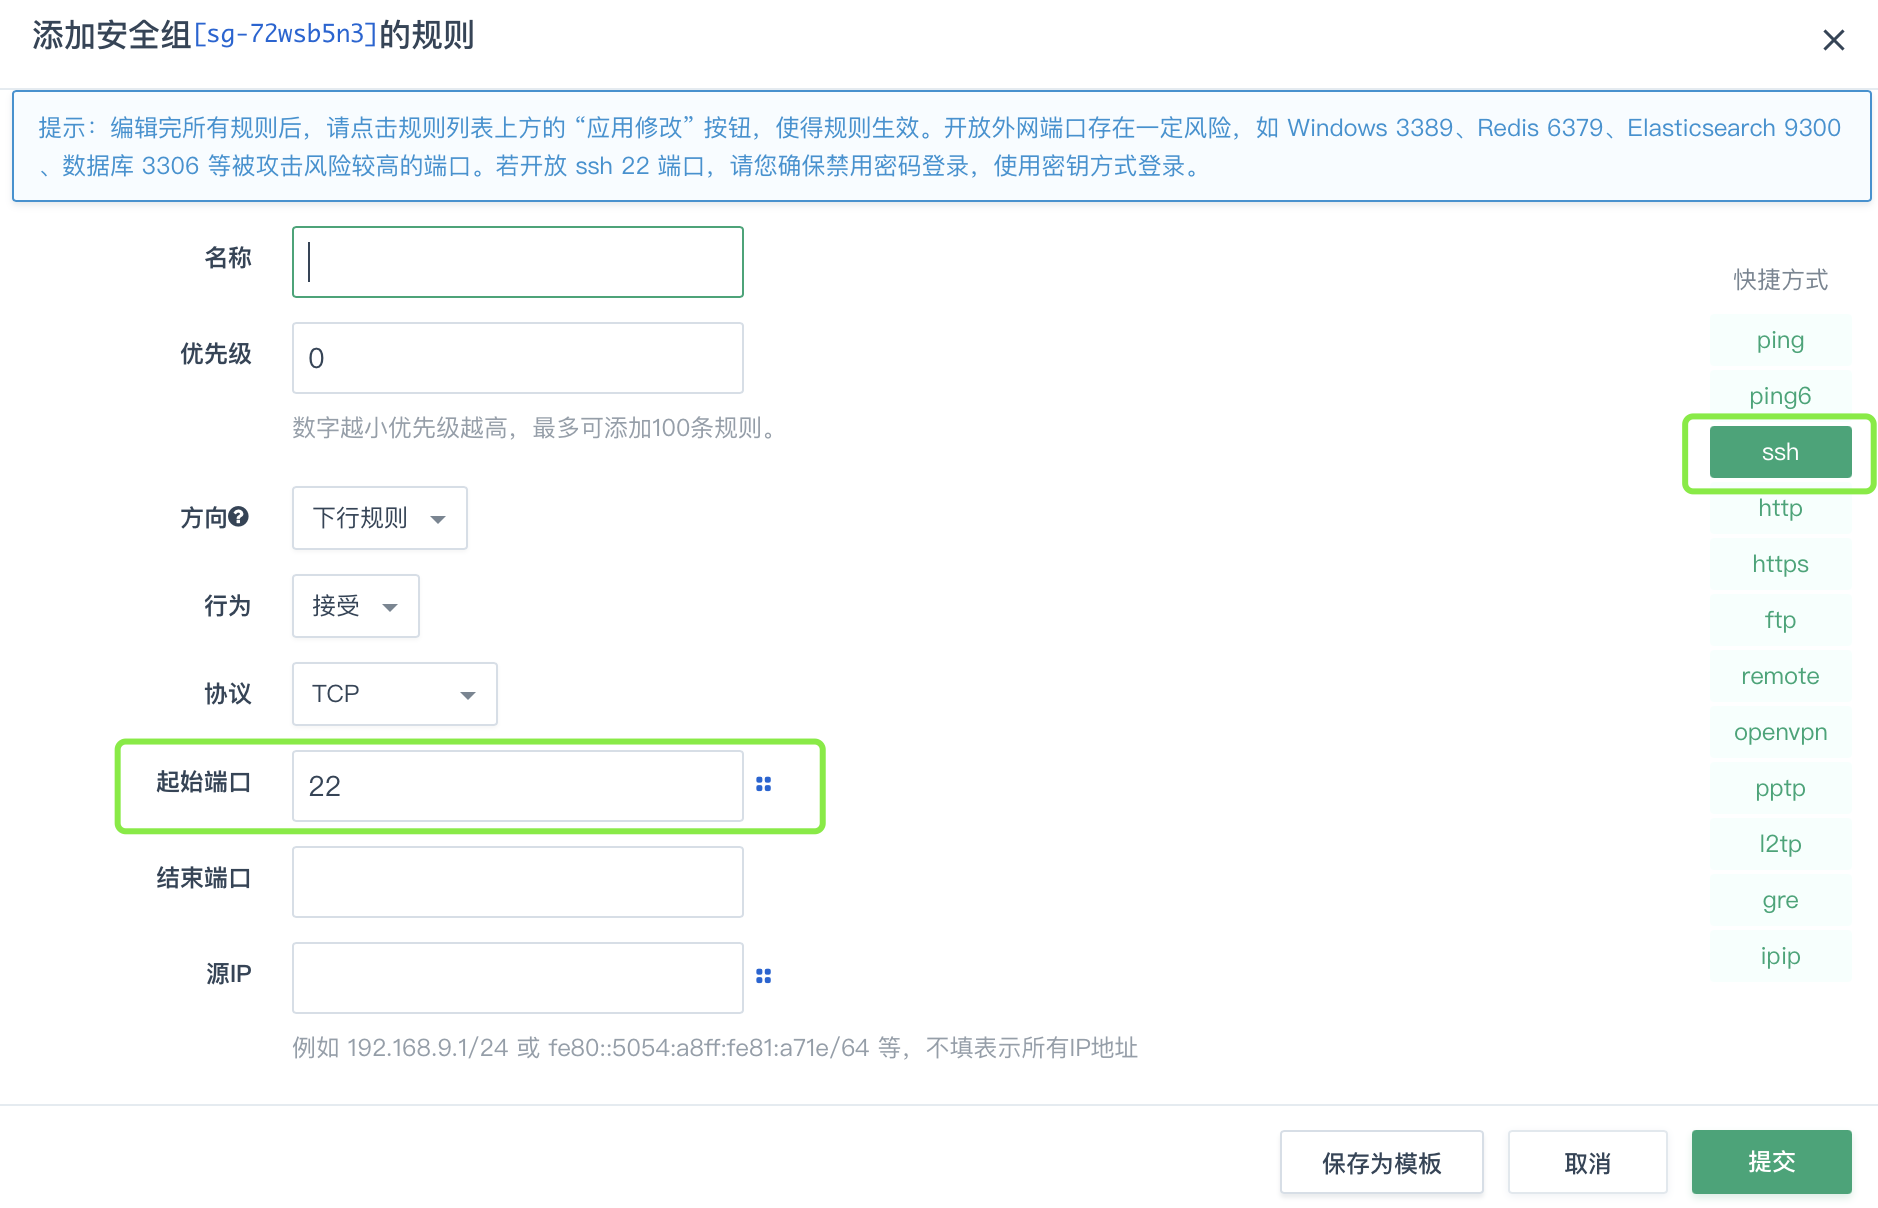Choose the remote shortcut
This screenshot has width=1878, height=1208.
[x=1780, y=676]
